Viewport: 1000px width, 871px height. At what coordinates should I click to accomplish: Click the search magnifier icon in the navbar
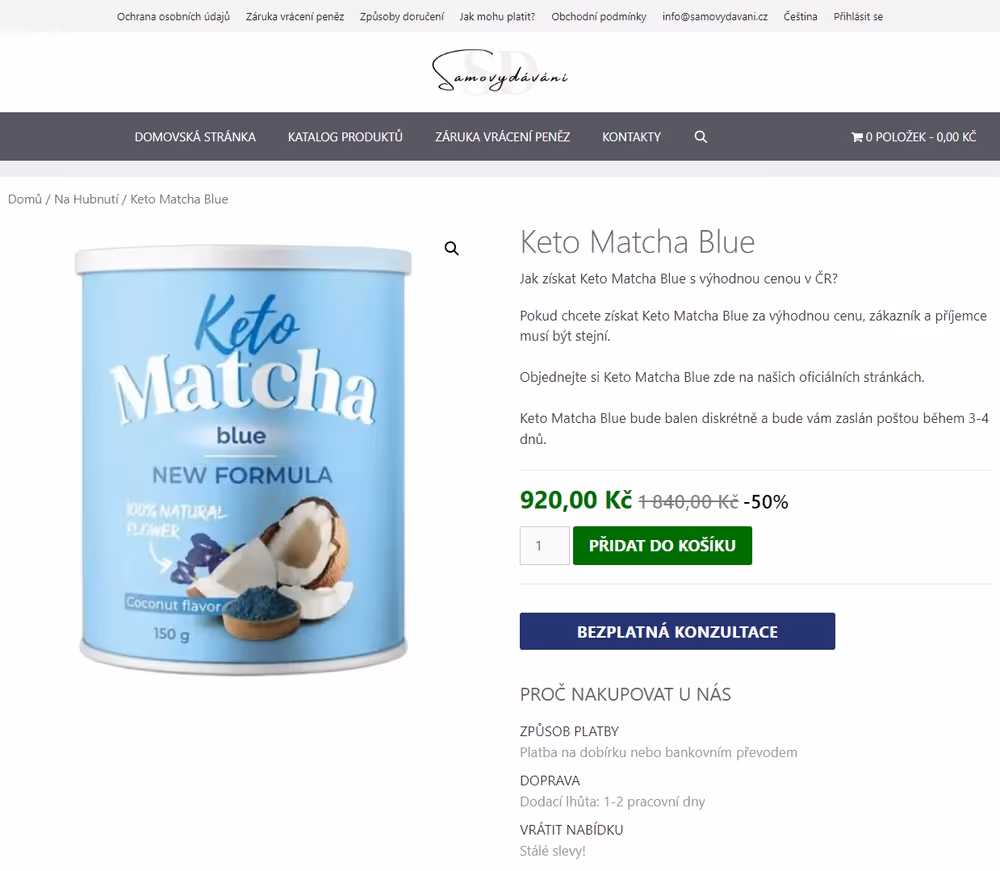(x=700, y=136)
